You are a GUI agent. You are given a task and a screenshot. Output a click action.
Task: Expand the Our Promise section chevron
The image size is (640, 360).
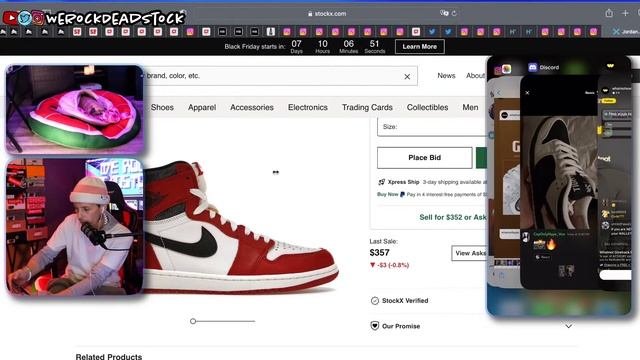[568, 326]
